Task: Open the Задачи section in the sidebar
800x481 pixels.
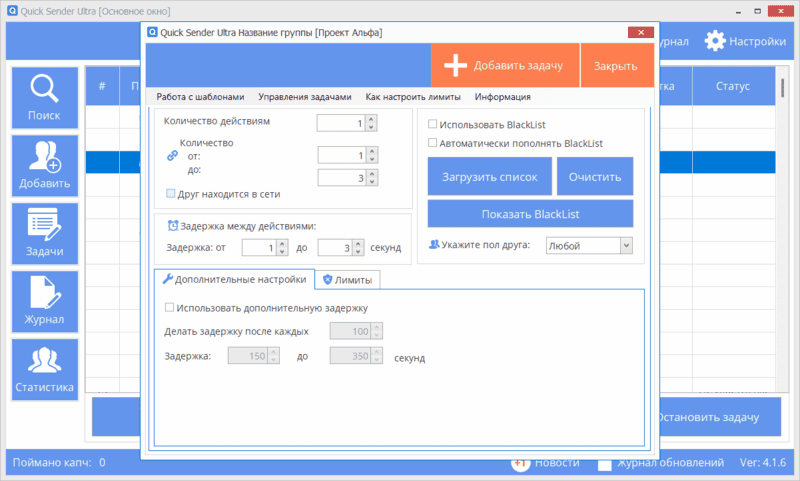Action: pyautogui.click(x=45, y=234)
